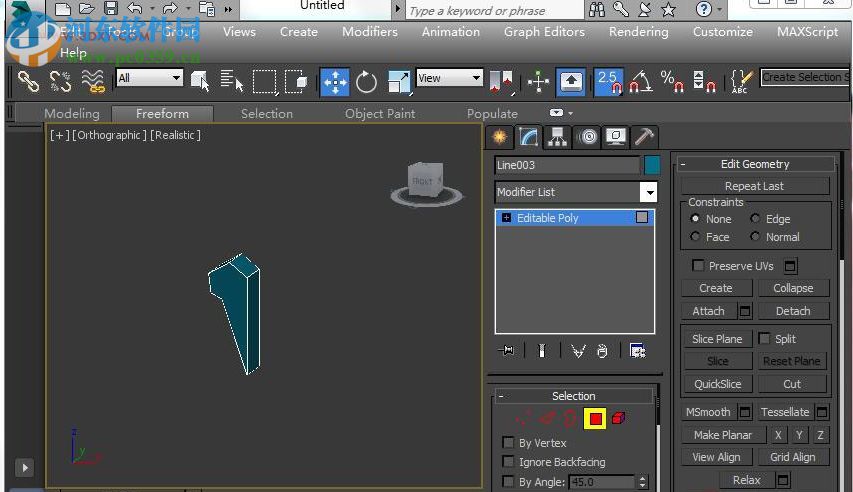The width and height of the screenshot is (853, 492).
Task: Open the Create command panel tab
Action: click(499, 137)
